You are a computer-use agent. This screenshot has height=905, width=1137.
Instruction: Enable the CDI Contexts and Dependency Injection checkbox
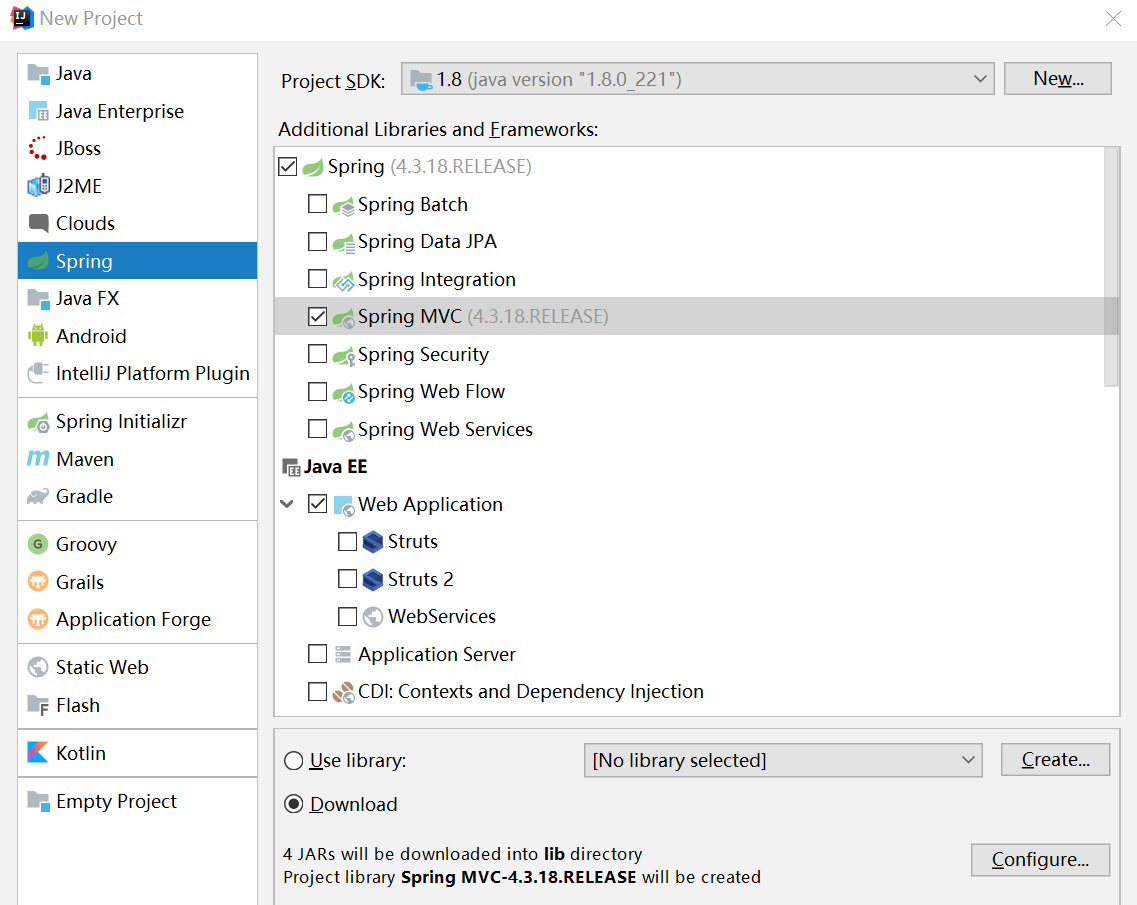click(318, 691)
